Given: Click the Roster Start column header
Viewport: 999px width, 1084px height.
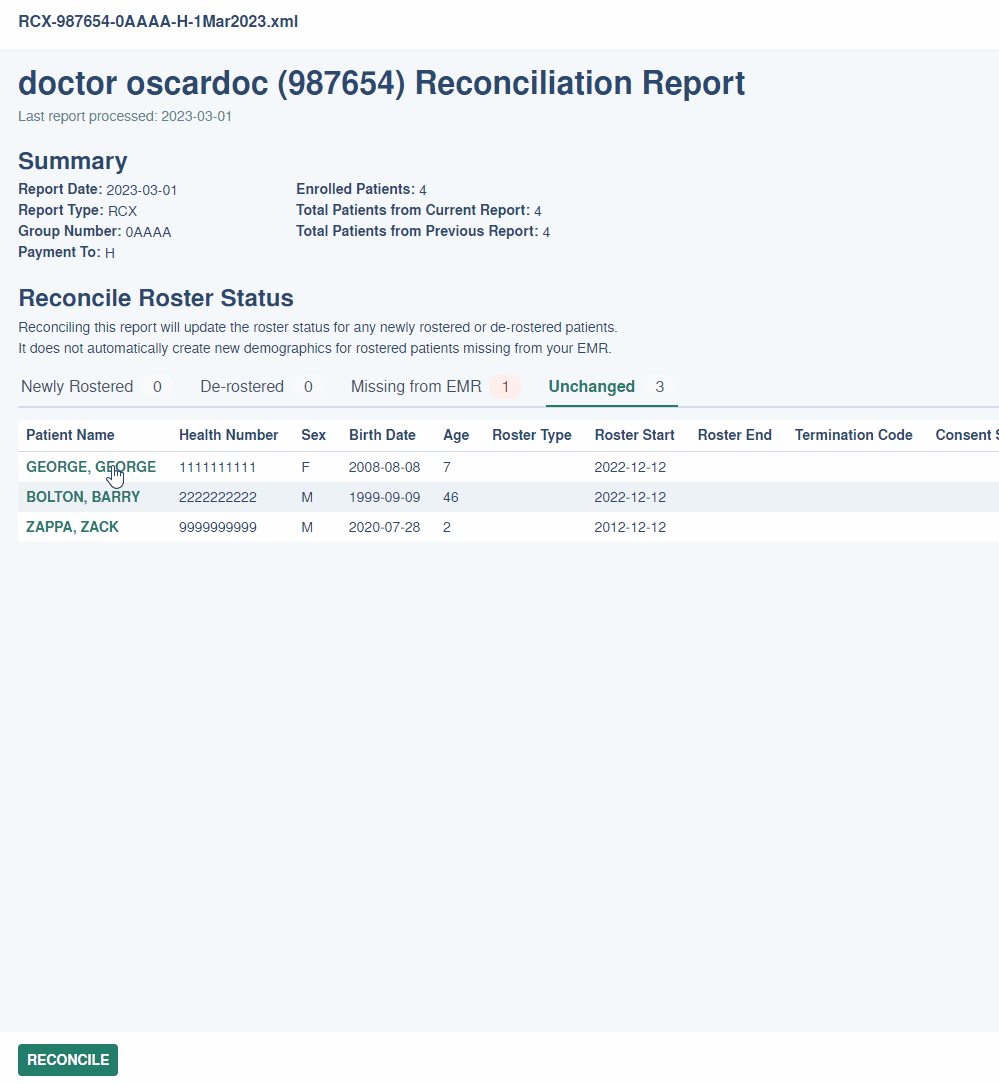Looking at the screenshot, I should click(x=634, y=435).
